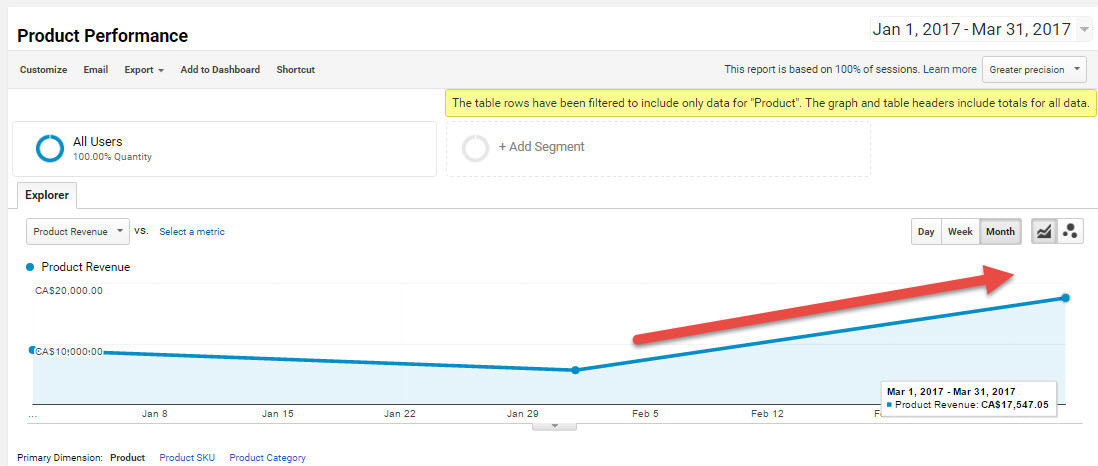Image resolution: width=1098 pixels, height=466 pixels.
Task: Collapse the chart using bottom arrow handle
Action: click(x=557, y=425)
